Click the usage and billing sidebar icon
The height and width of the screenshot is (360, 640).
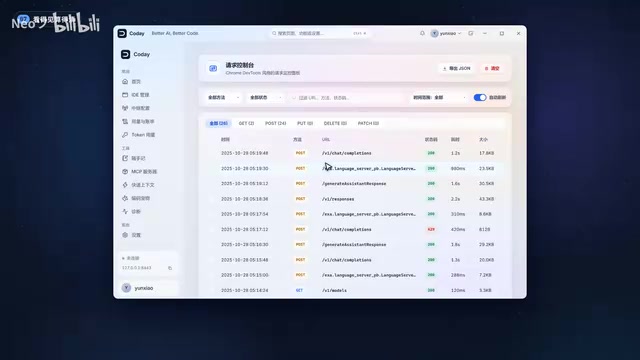pyautogui.click(x=125, y=121)
